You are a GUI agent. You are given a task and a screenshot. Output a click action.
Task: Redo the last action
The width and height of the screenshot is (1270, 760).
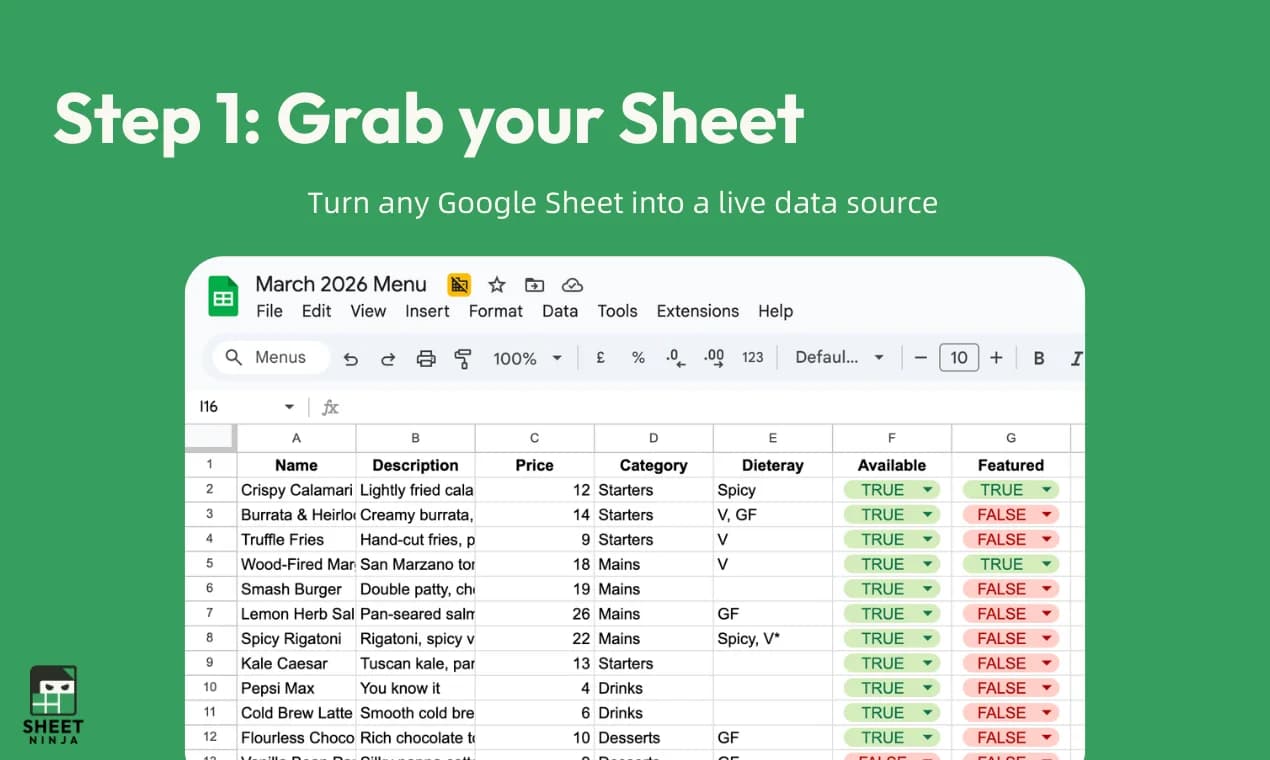(388, 357)
